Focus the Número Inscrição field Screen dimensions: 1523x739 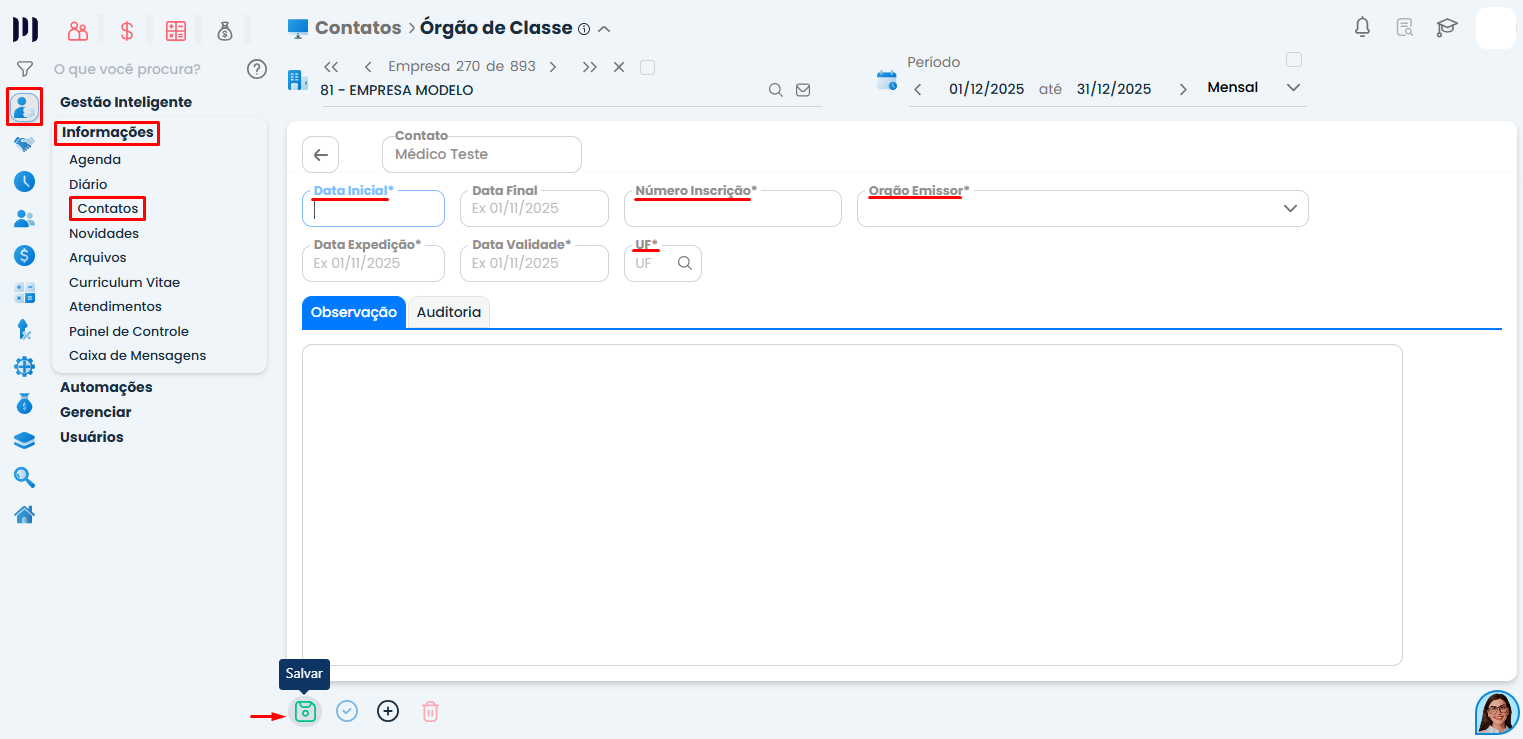point(733,208)
